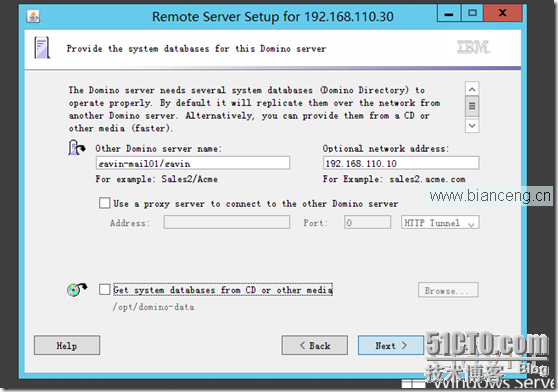The width and height of the screenshot is (558, 392).
Task: Click the proxy Port field
Action: [367, 222]
